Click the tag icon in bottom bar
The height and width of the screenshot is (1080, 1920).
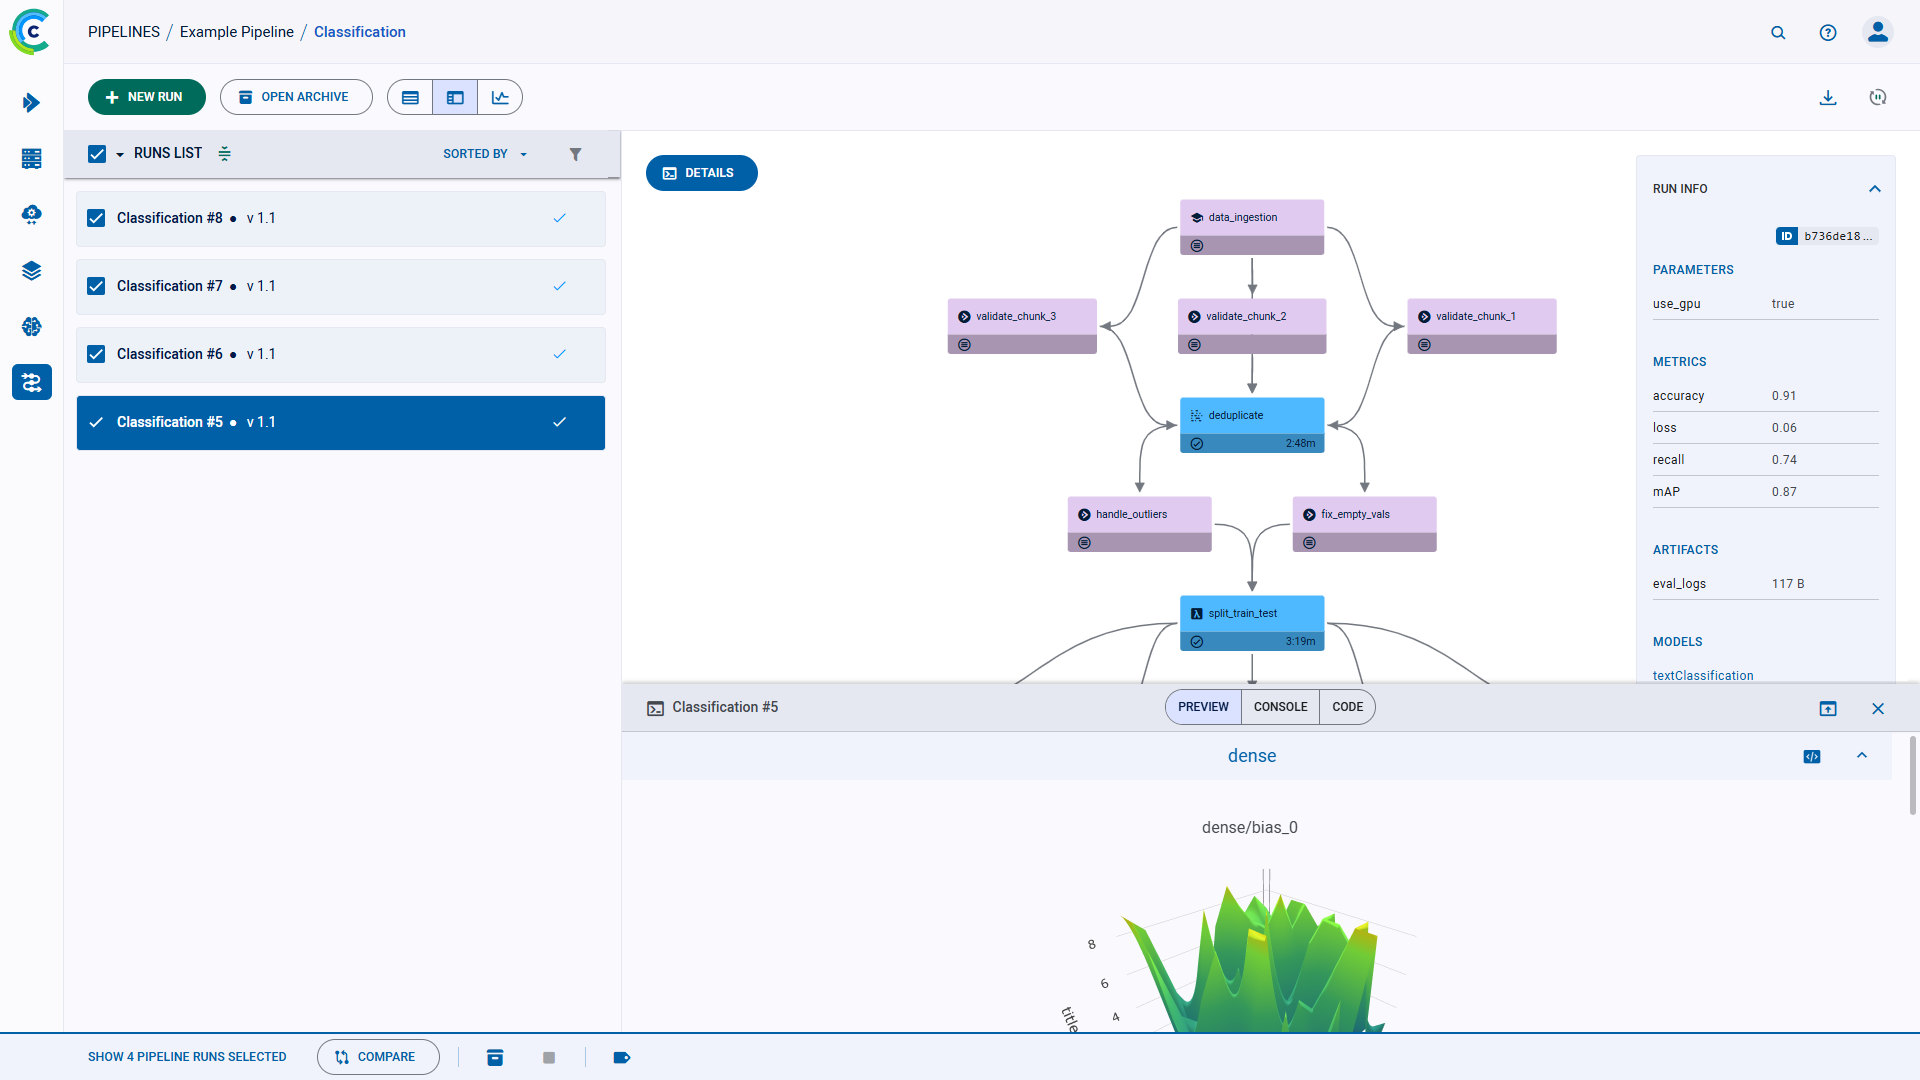click(x=621, y=1057)
